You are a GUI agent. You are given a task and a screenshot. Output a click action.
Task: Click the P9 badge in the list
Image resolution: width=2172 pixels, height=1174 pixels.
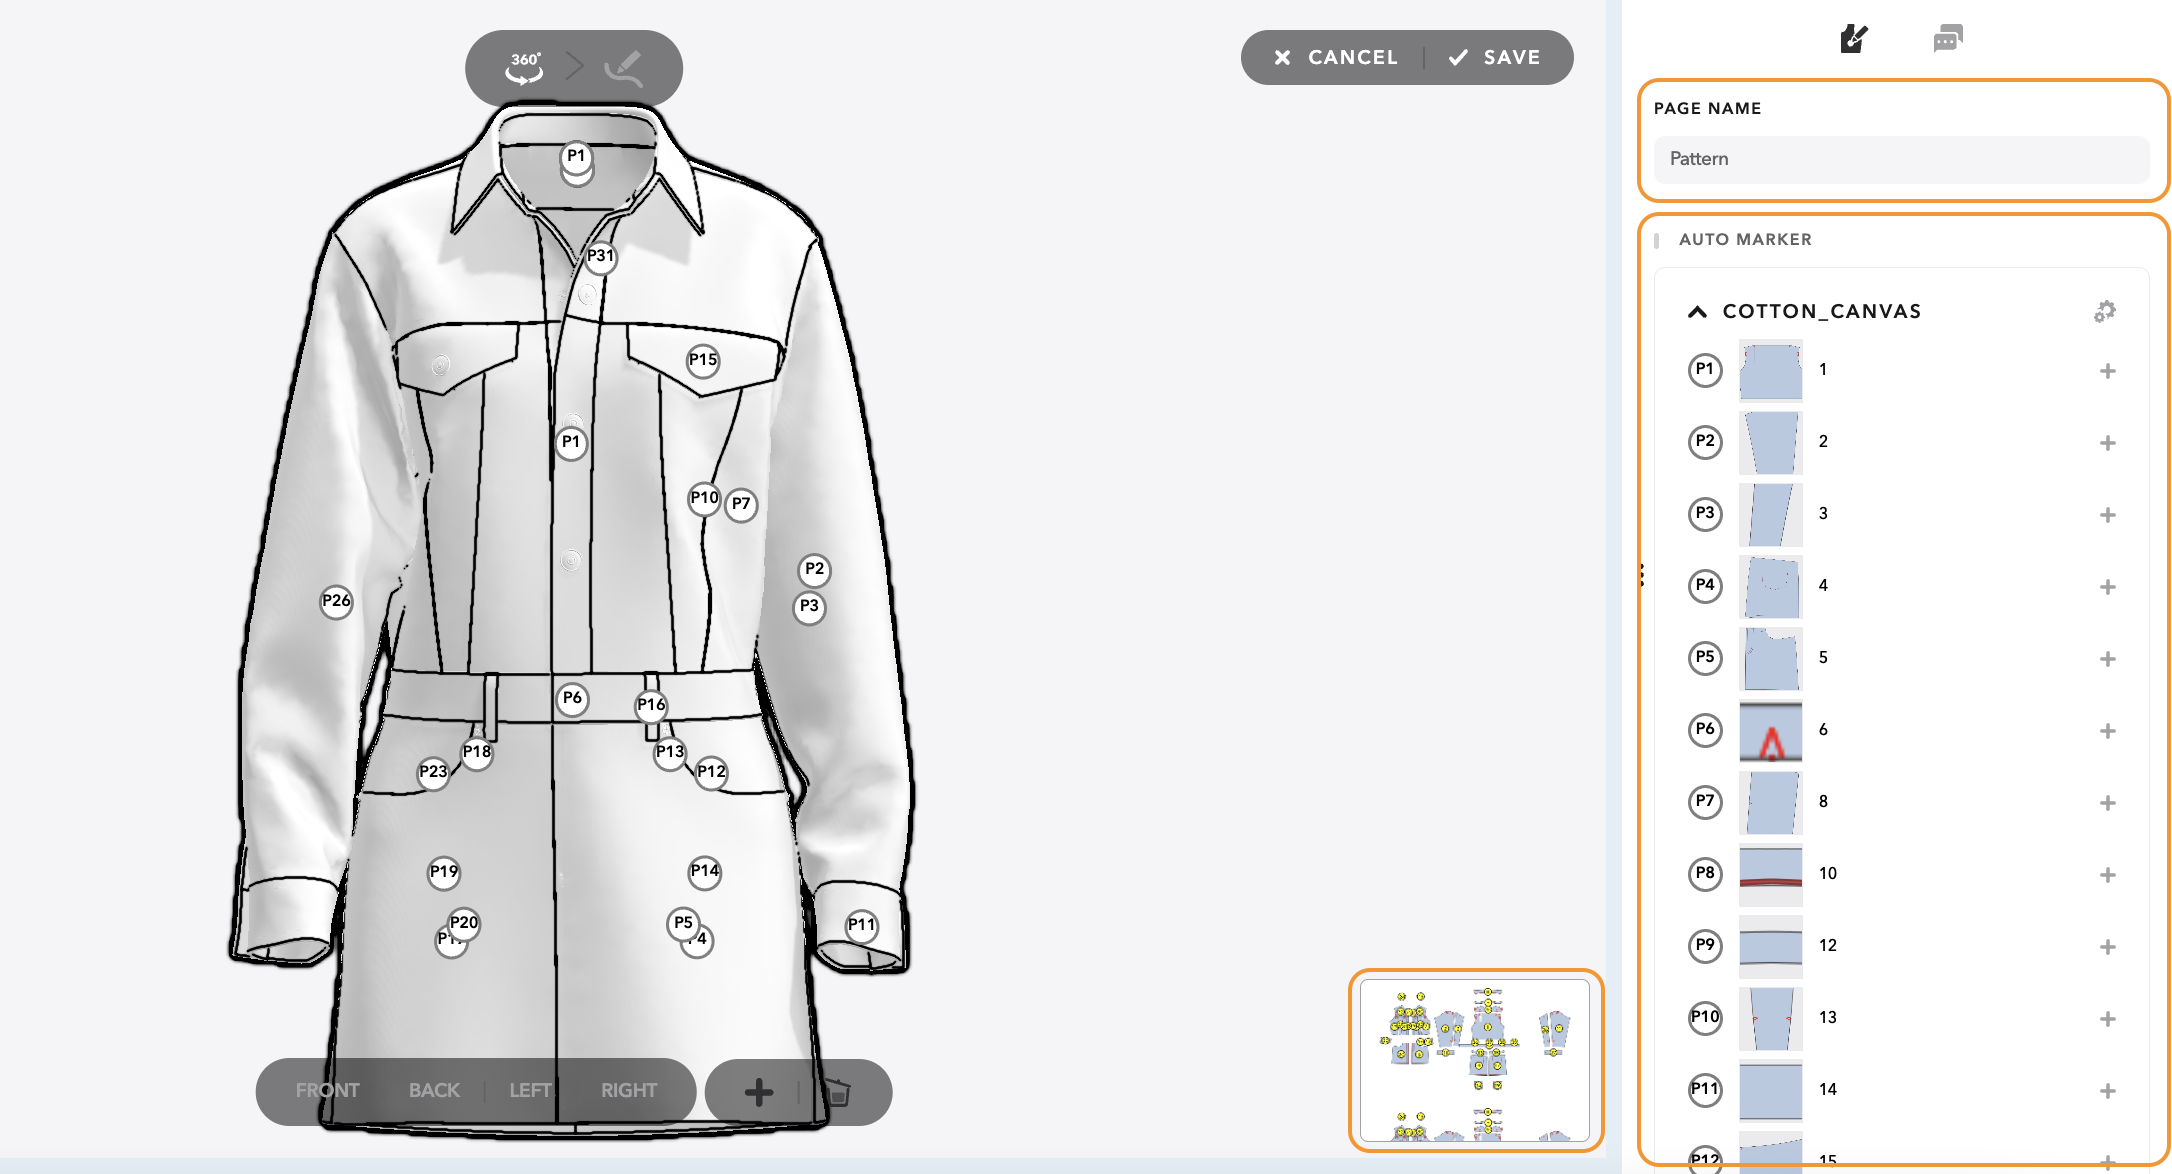point(1705,946)
